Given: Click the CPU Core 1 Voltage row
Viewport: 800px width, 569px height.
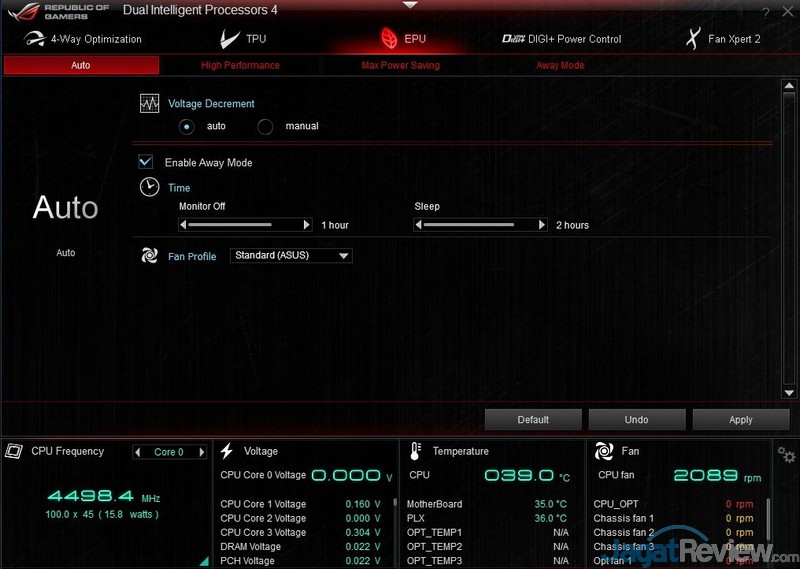Looking at the screenshot, I should tap(301, 504).
